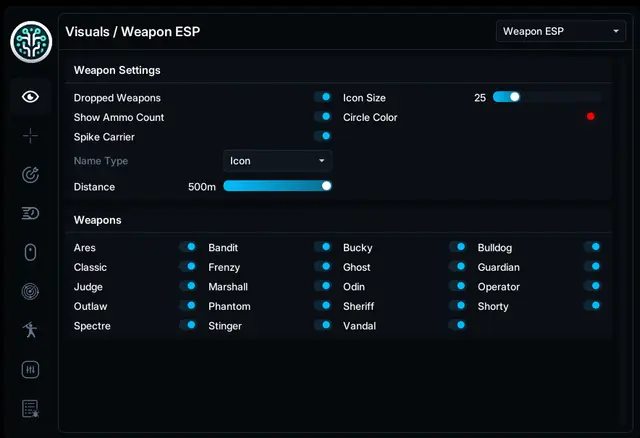Open the Weapon ESP dropdown at top right
Screen dimensions: 640x438
pyautogui.click(x=561, y=31)
